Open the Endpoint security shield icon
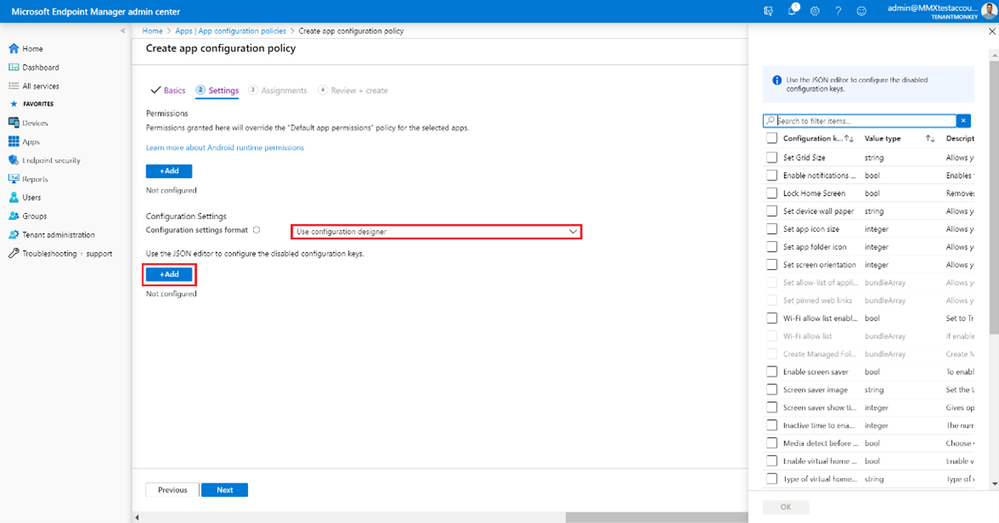The width and height of the screenshot is (999, 523). pyautogui.click(x=13, y=160)
